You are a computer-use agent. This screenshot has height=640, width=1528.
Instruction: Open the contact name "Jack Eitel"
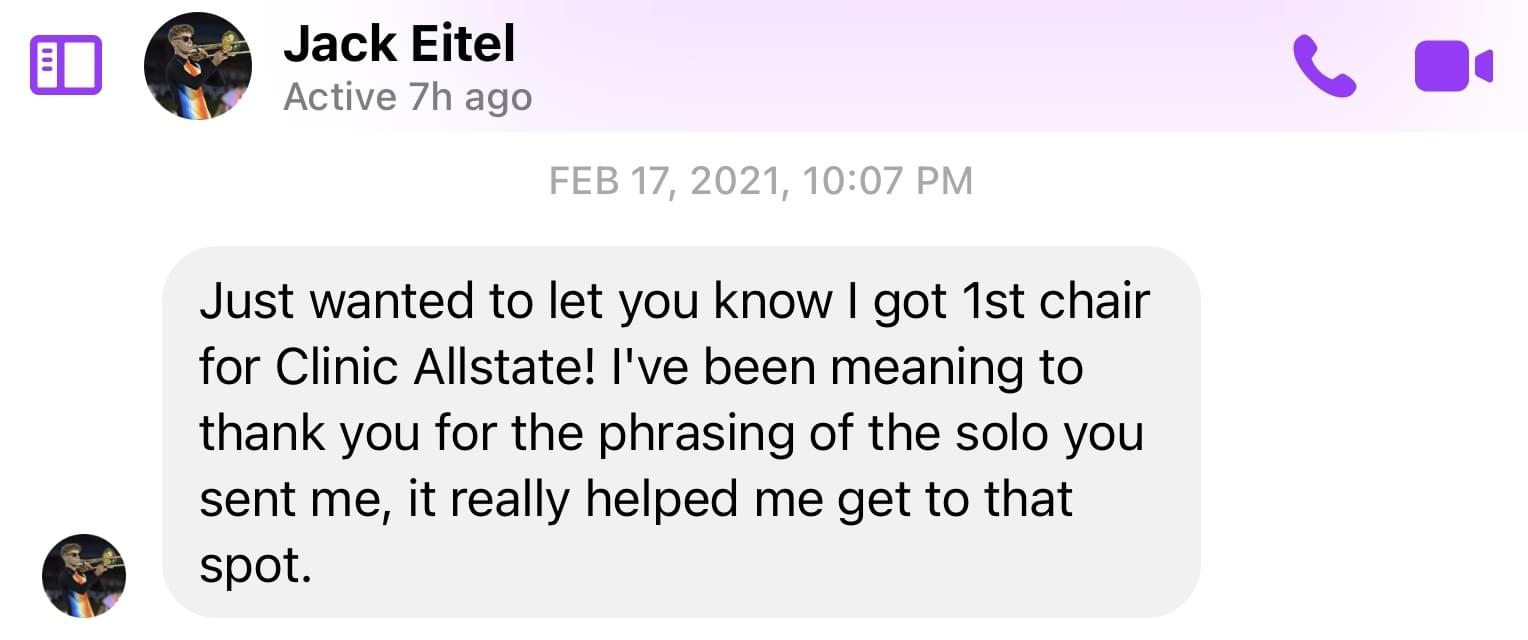[x=399, y=45]
